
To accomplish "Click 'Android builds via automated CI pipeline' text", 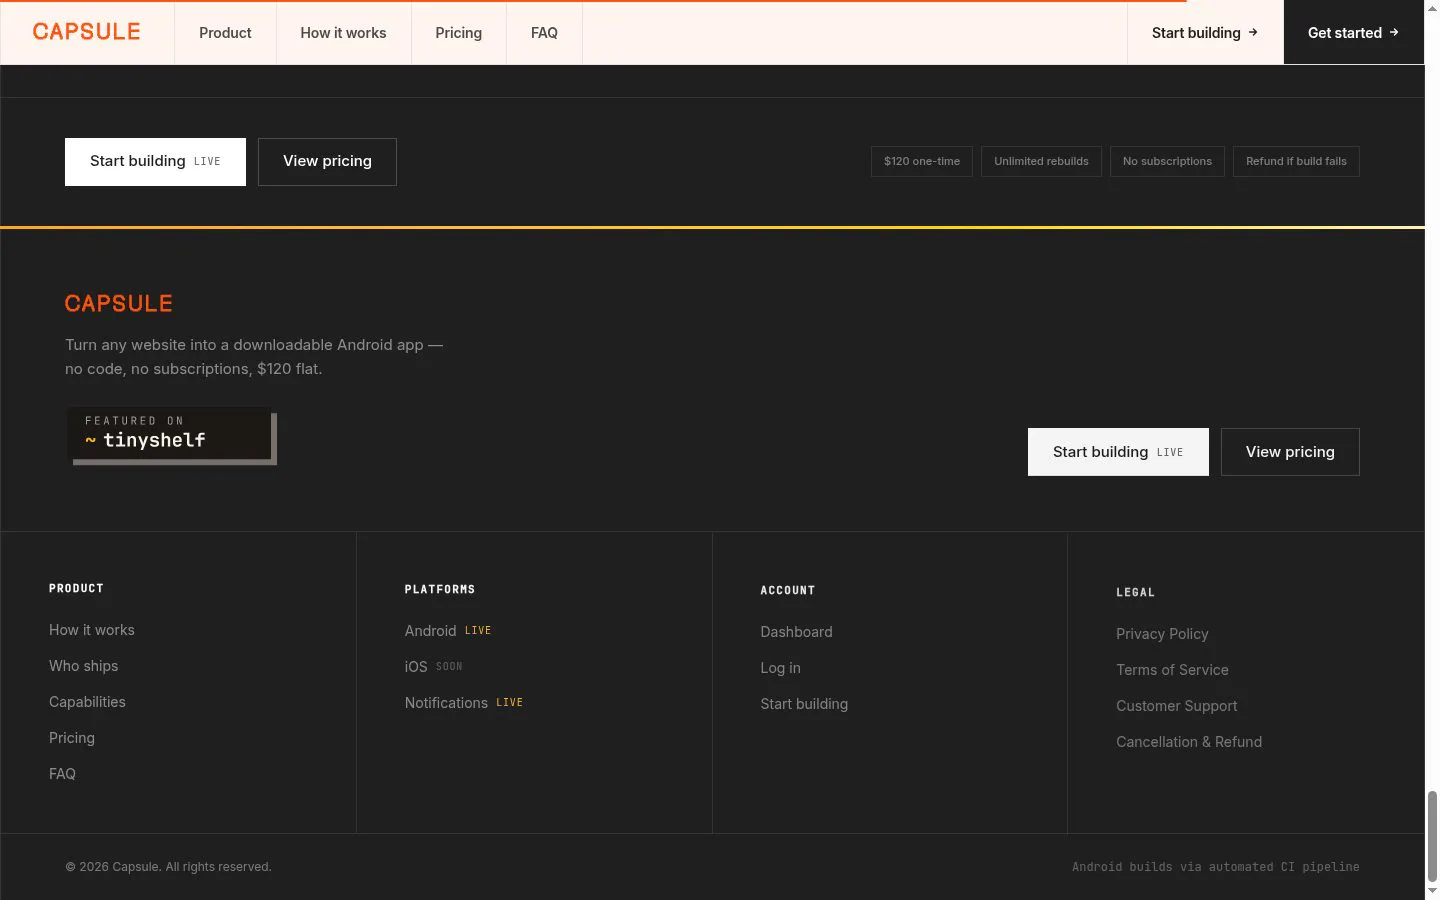I will pyautogui.click(x=1216, y=867).
